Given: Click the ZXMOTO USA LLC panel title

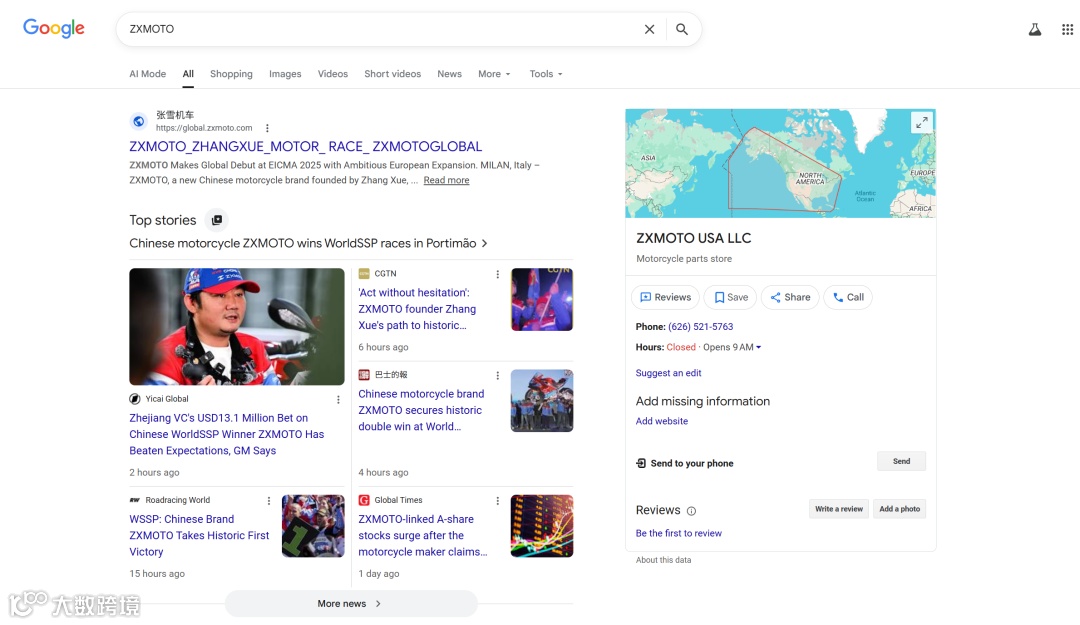Looking at the screenshot, I should coord(694,238).
